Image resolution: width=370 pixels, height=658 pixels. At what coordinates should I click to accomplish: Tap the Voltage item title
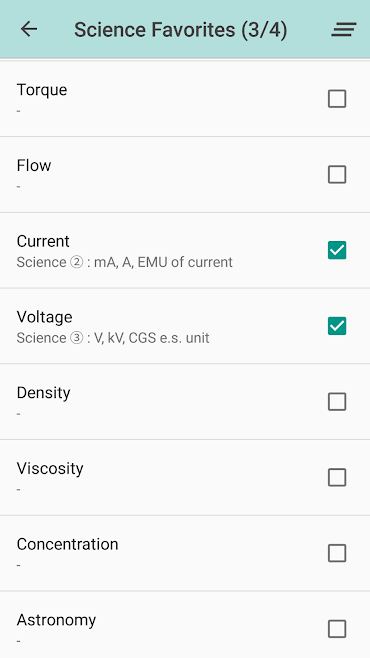point(44,318)
